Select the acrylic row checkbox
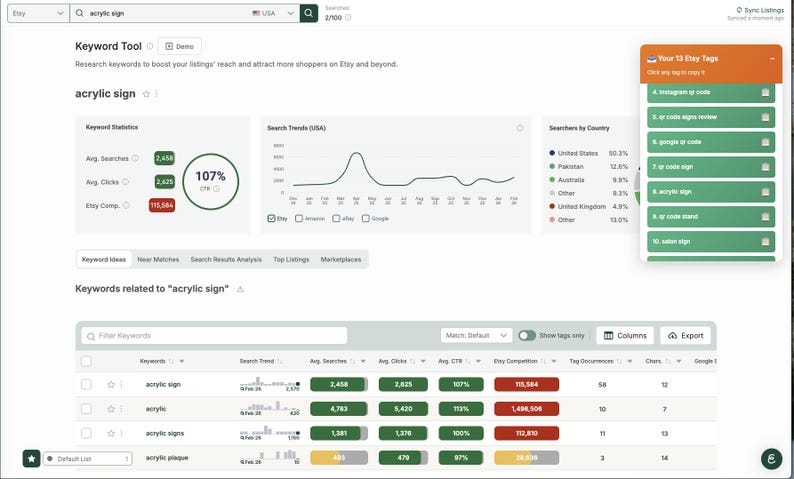Screen dimensions: 794x479 click(87, 409)
